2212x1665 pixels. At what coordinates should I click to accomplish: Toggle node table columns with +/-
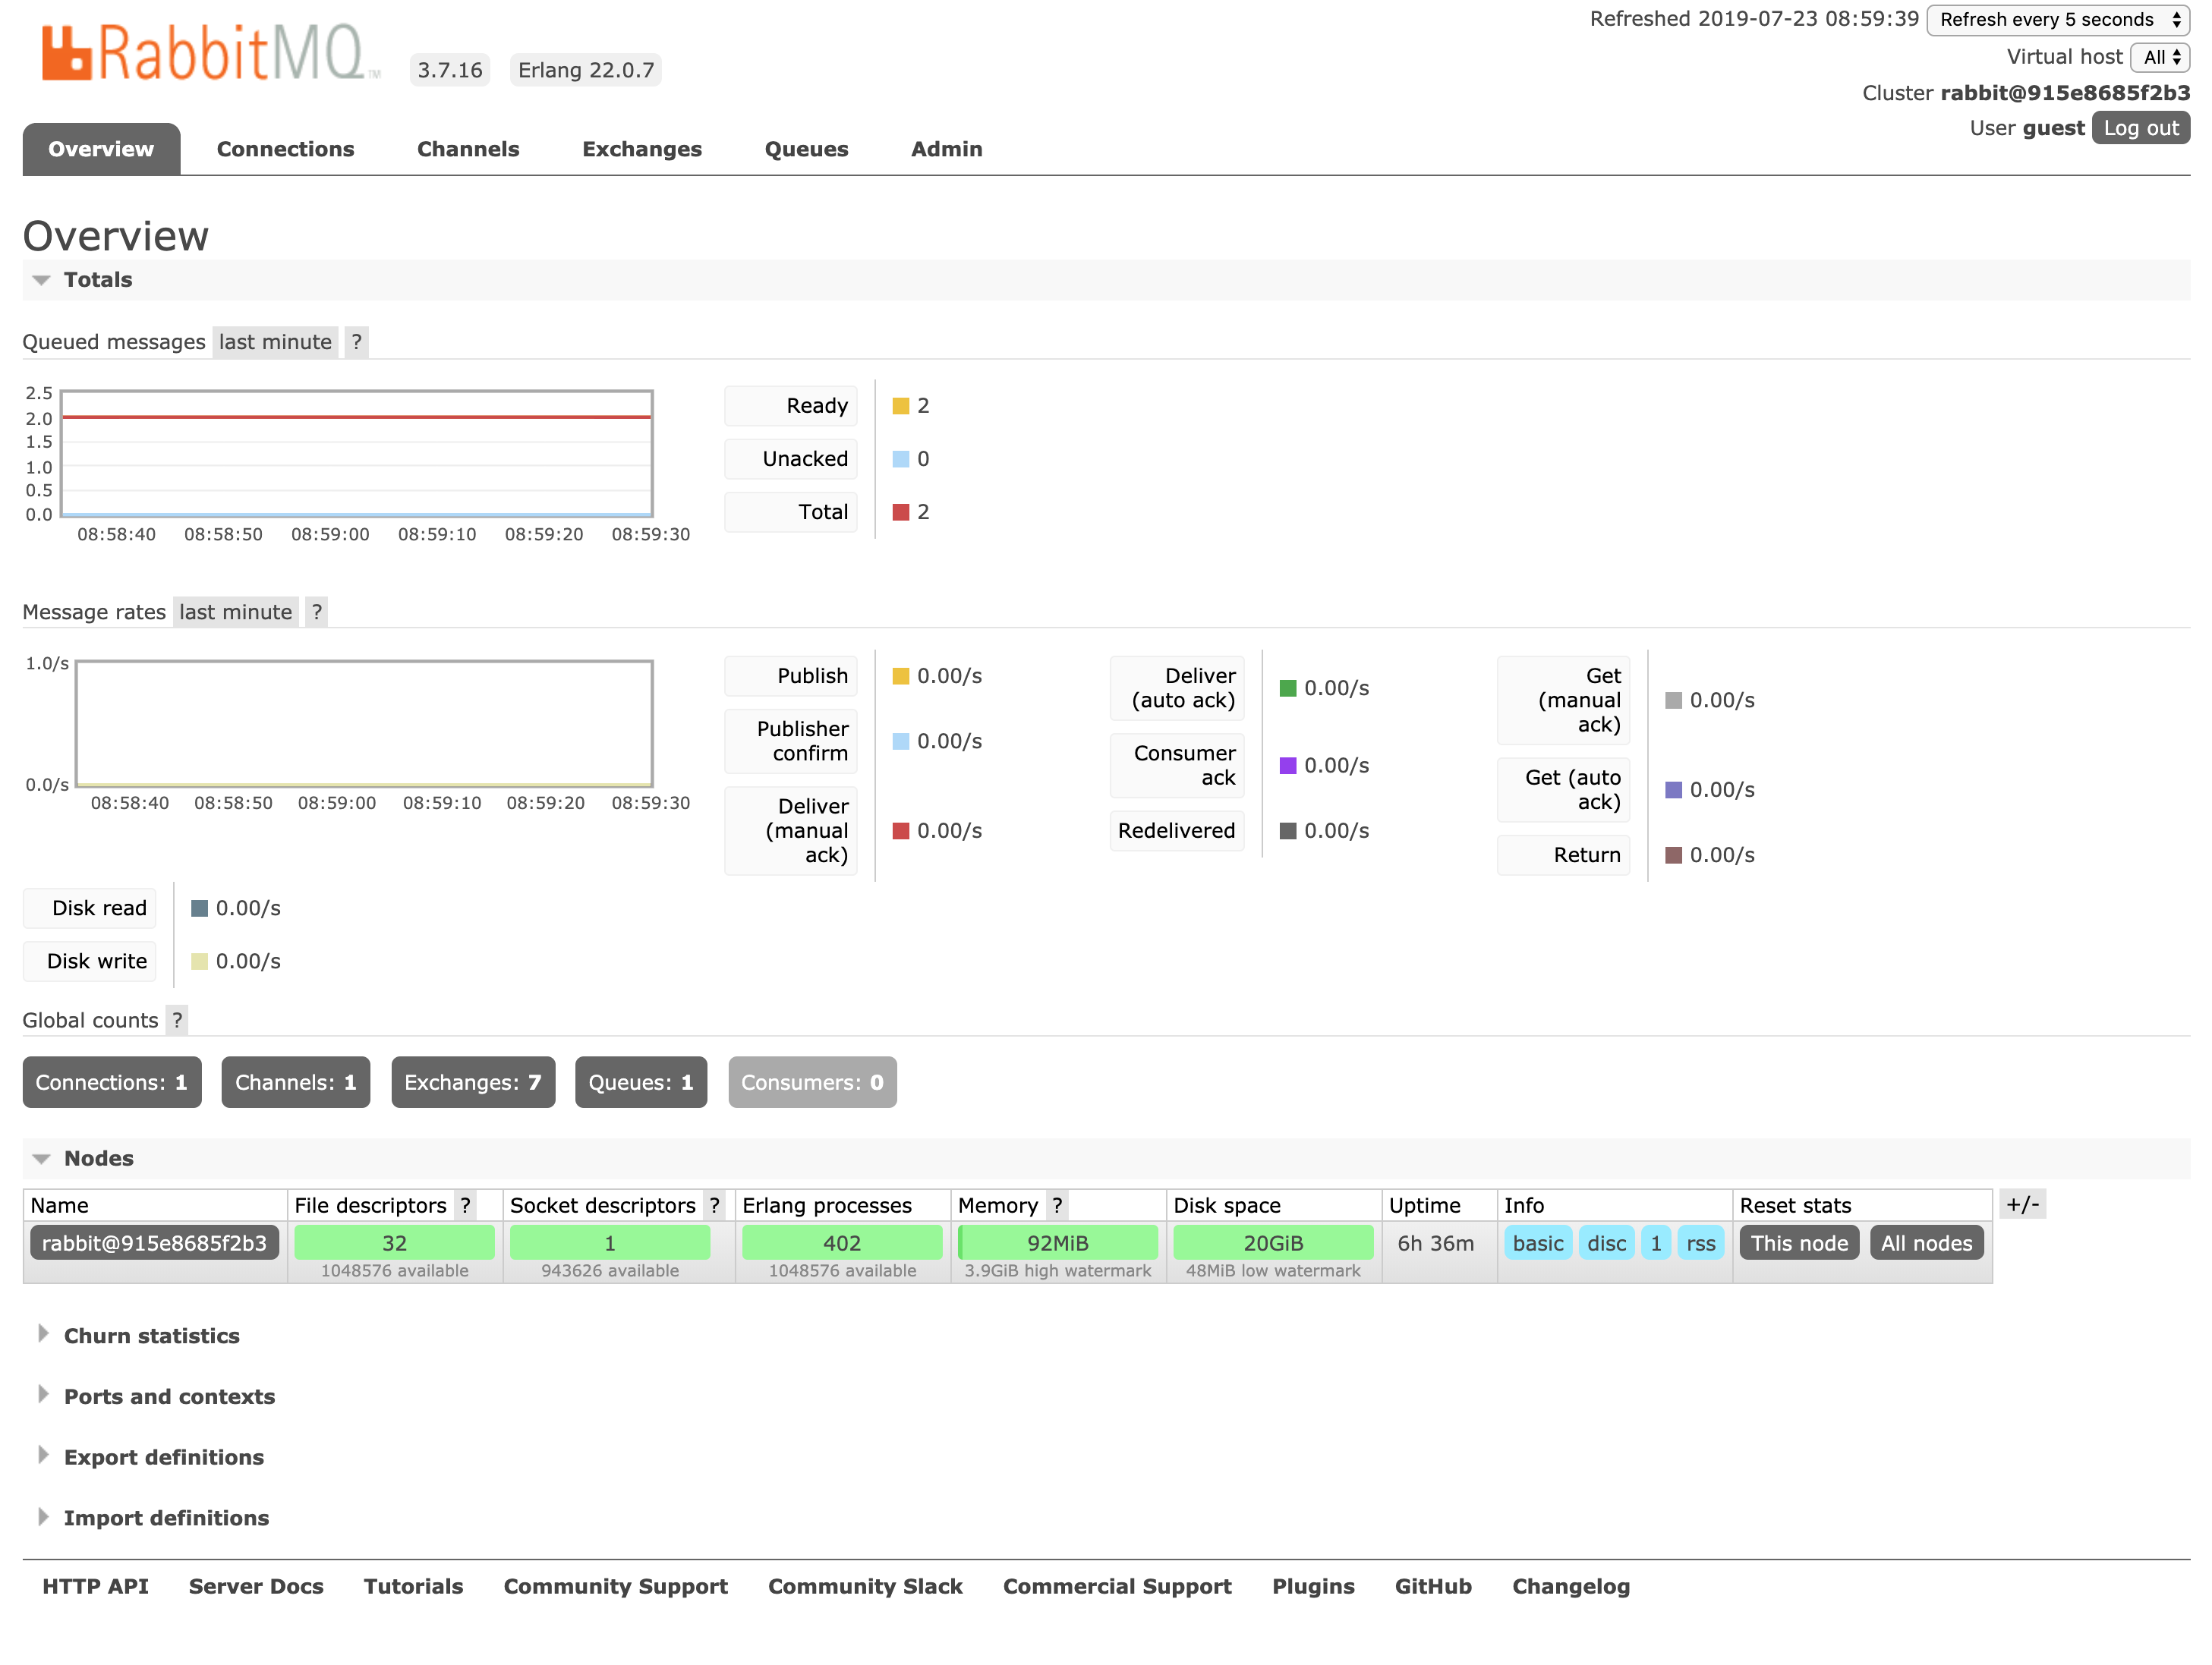2022,1204
